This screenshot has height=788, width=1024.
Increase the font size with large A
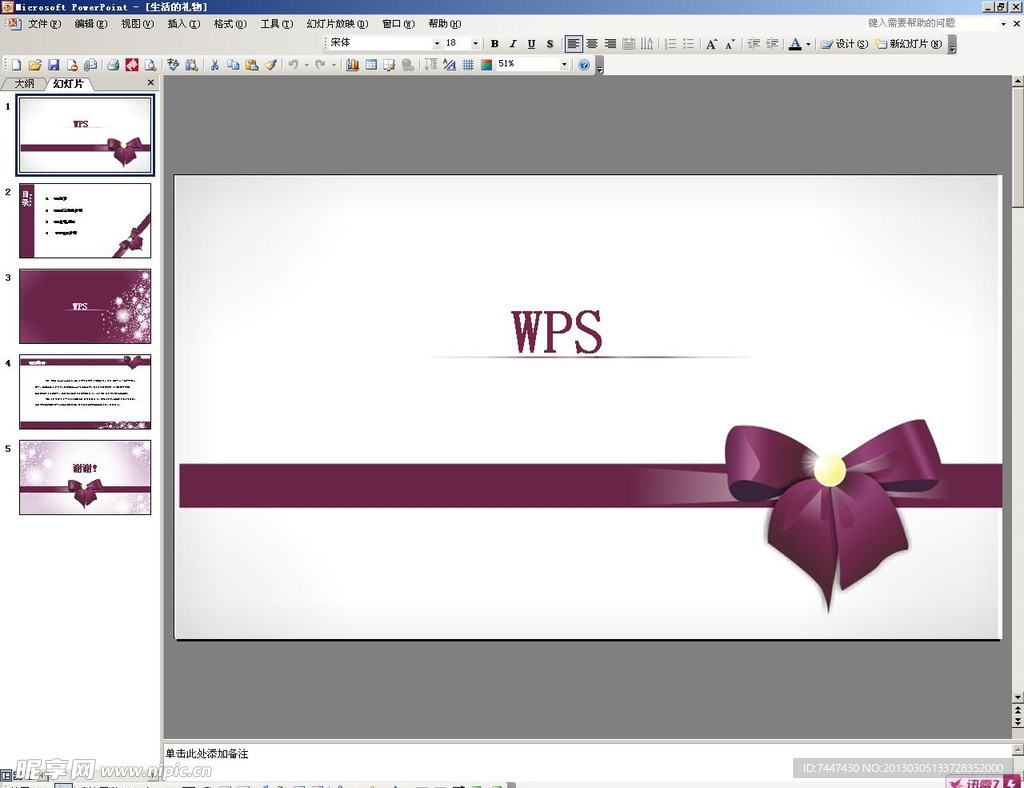712,44
